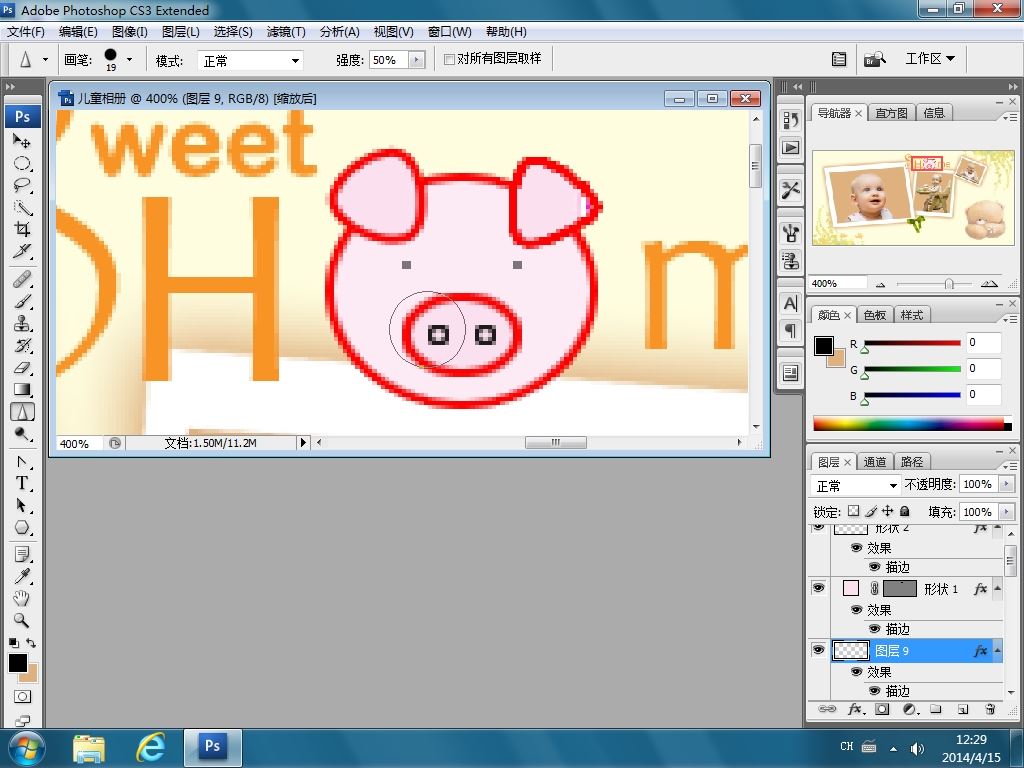
Task: Select the Clone Stamp tool
Action: (x=22, y=324)
